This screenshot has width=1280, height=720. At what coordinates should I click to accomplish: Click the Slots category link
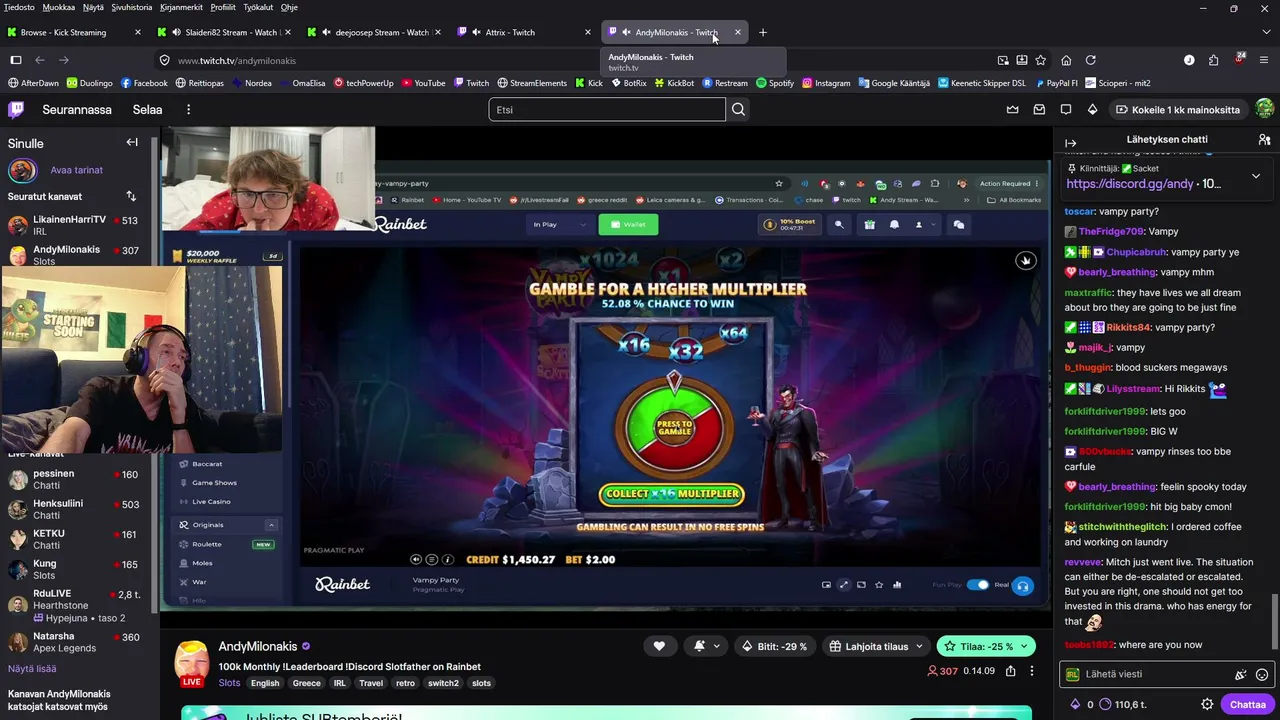tap(230, 683)
